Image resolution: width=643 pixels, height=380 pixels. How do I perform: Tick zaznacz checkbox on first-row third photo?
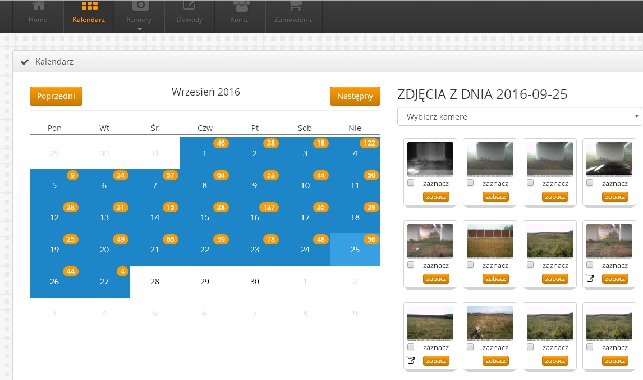tap(530, 183)
